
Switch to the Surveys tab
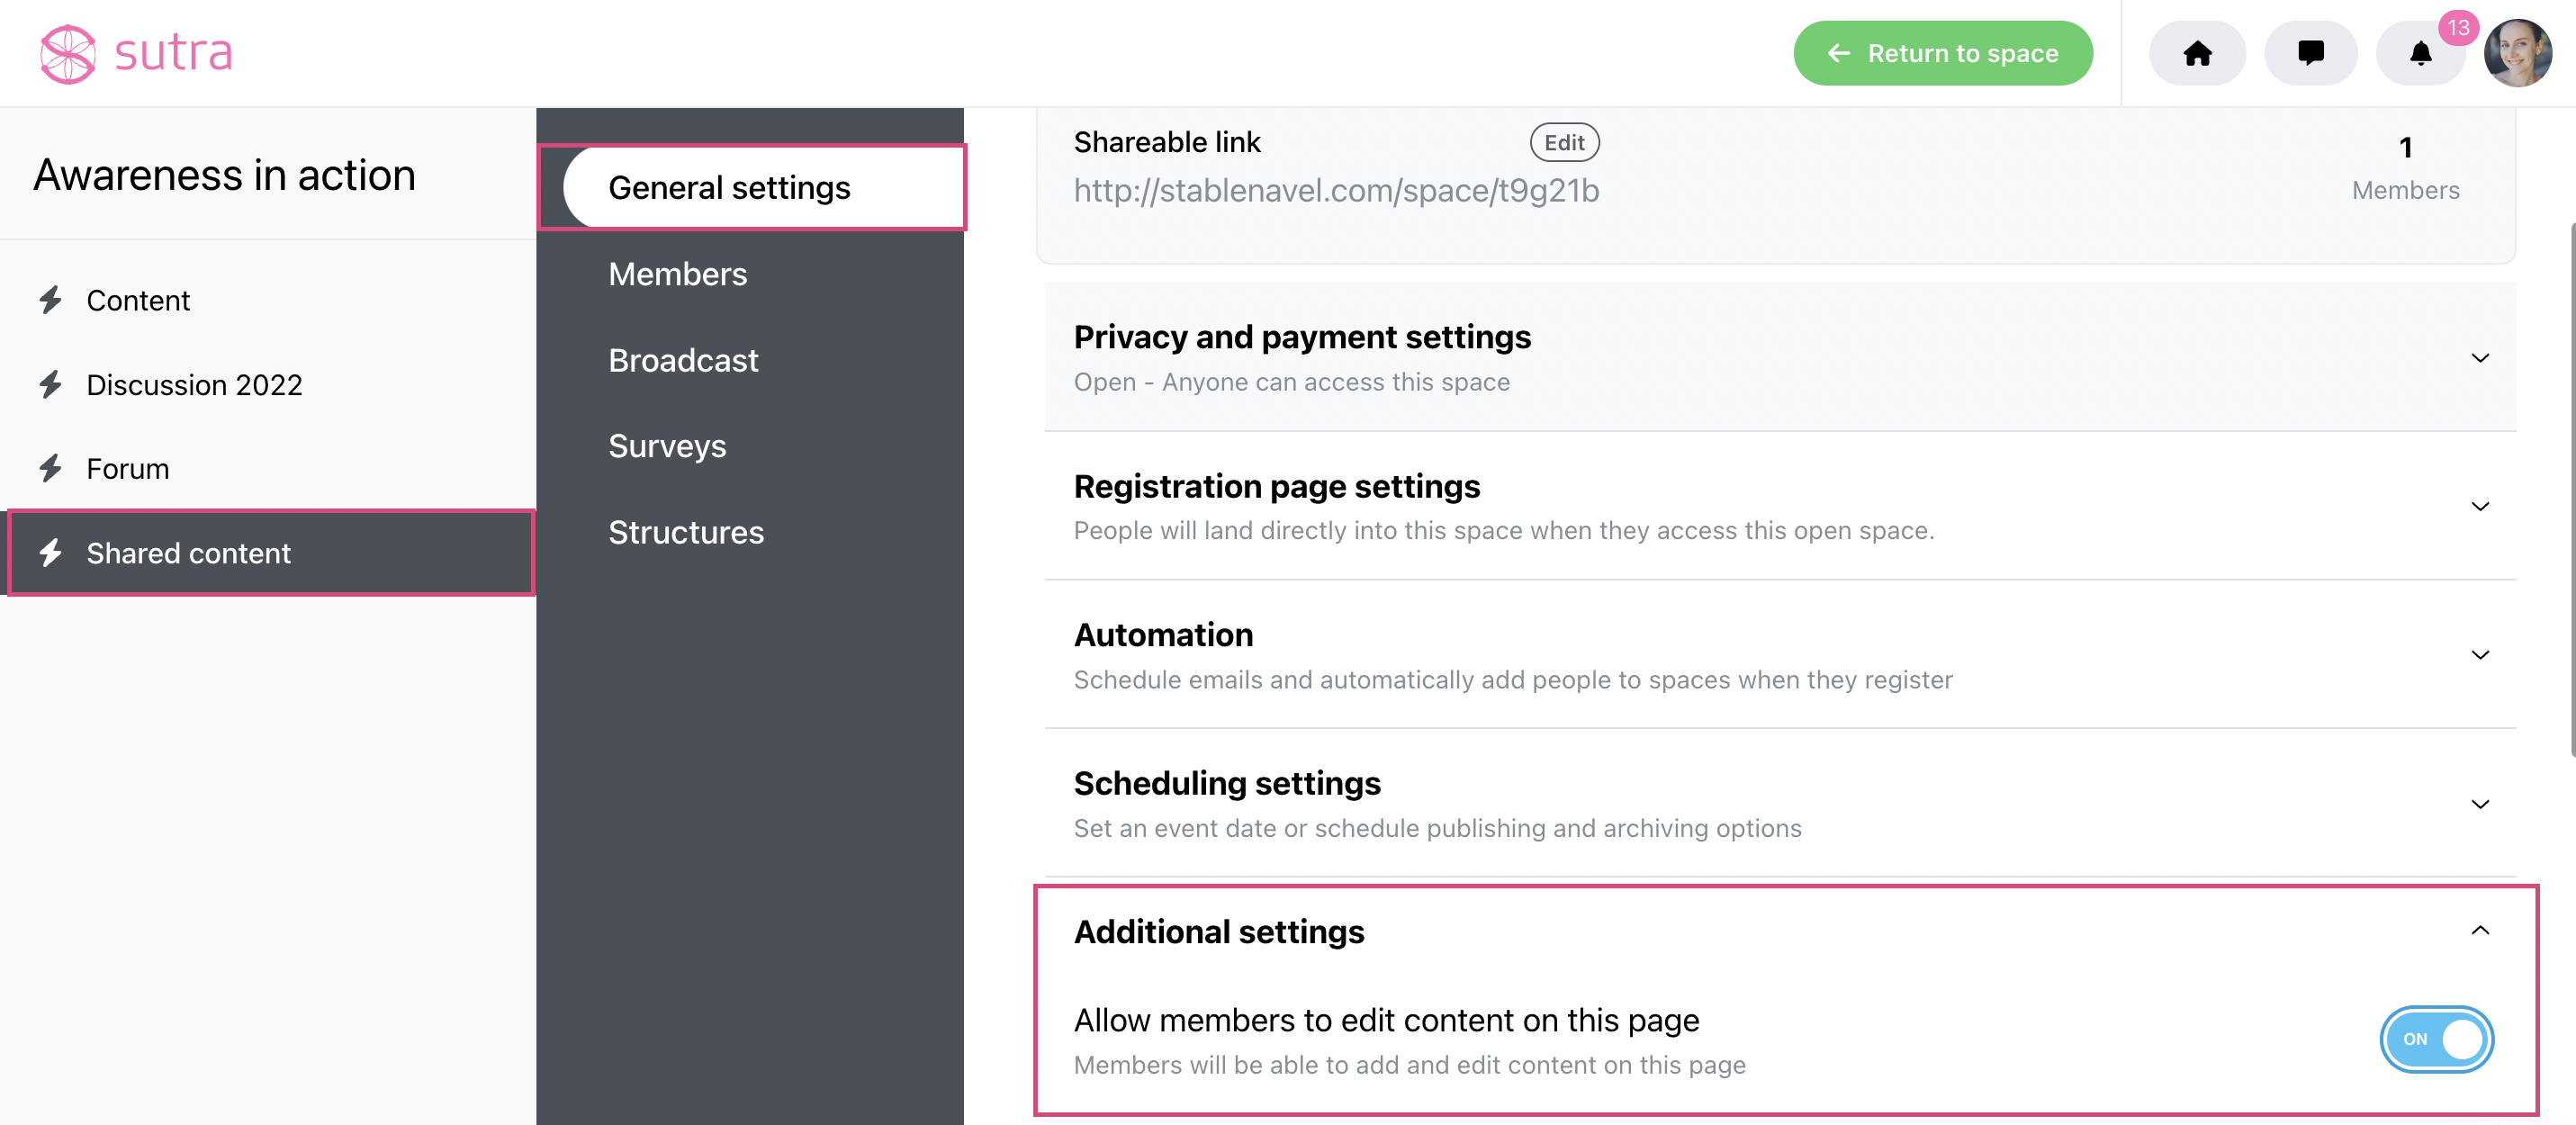click(667, 446)
